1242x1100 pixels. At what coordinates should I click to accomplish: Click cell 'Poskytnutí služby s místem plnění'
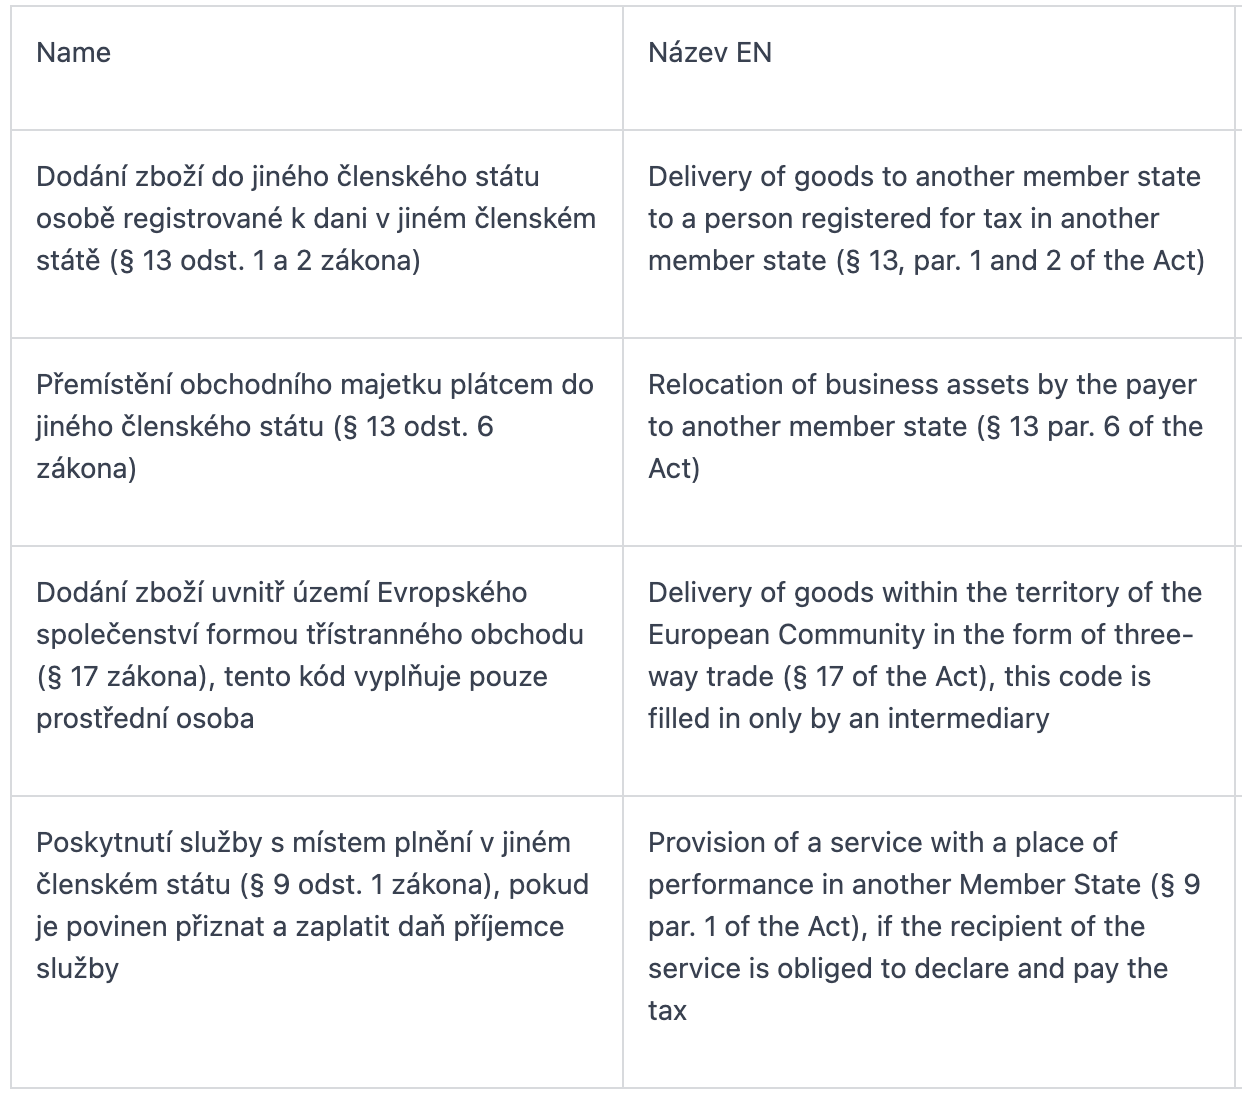pyautogui.click(x=317, y=942)
